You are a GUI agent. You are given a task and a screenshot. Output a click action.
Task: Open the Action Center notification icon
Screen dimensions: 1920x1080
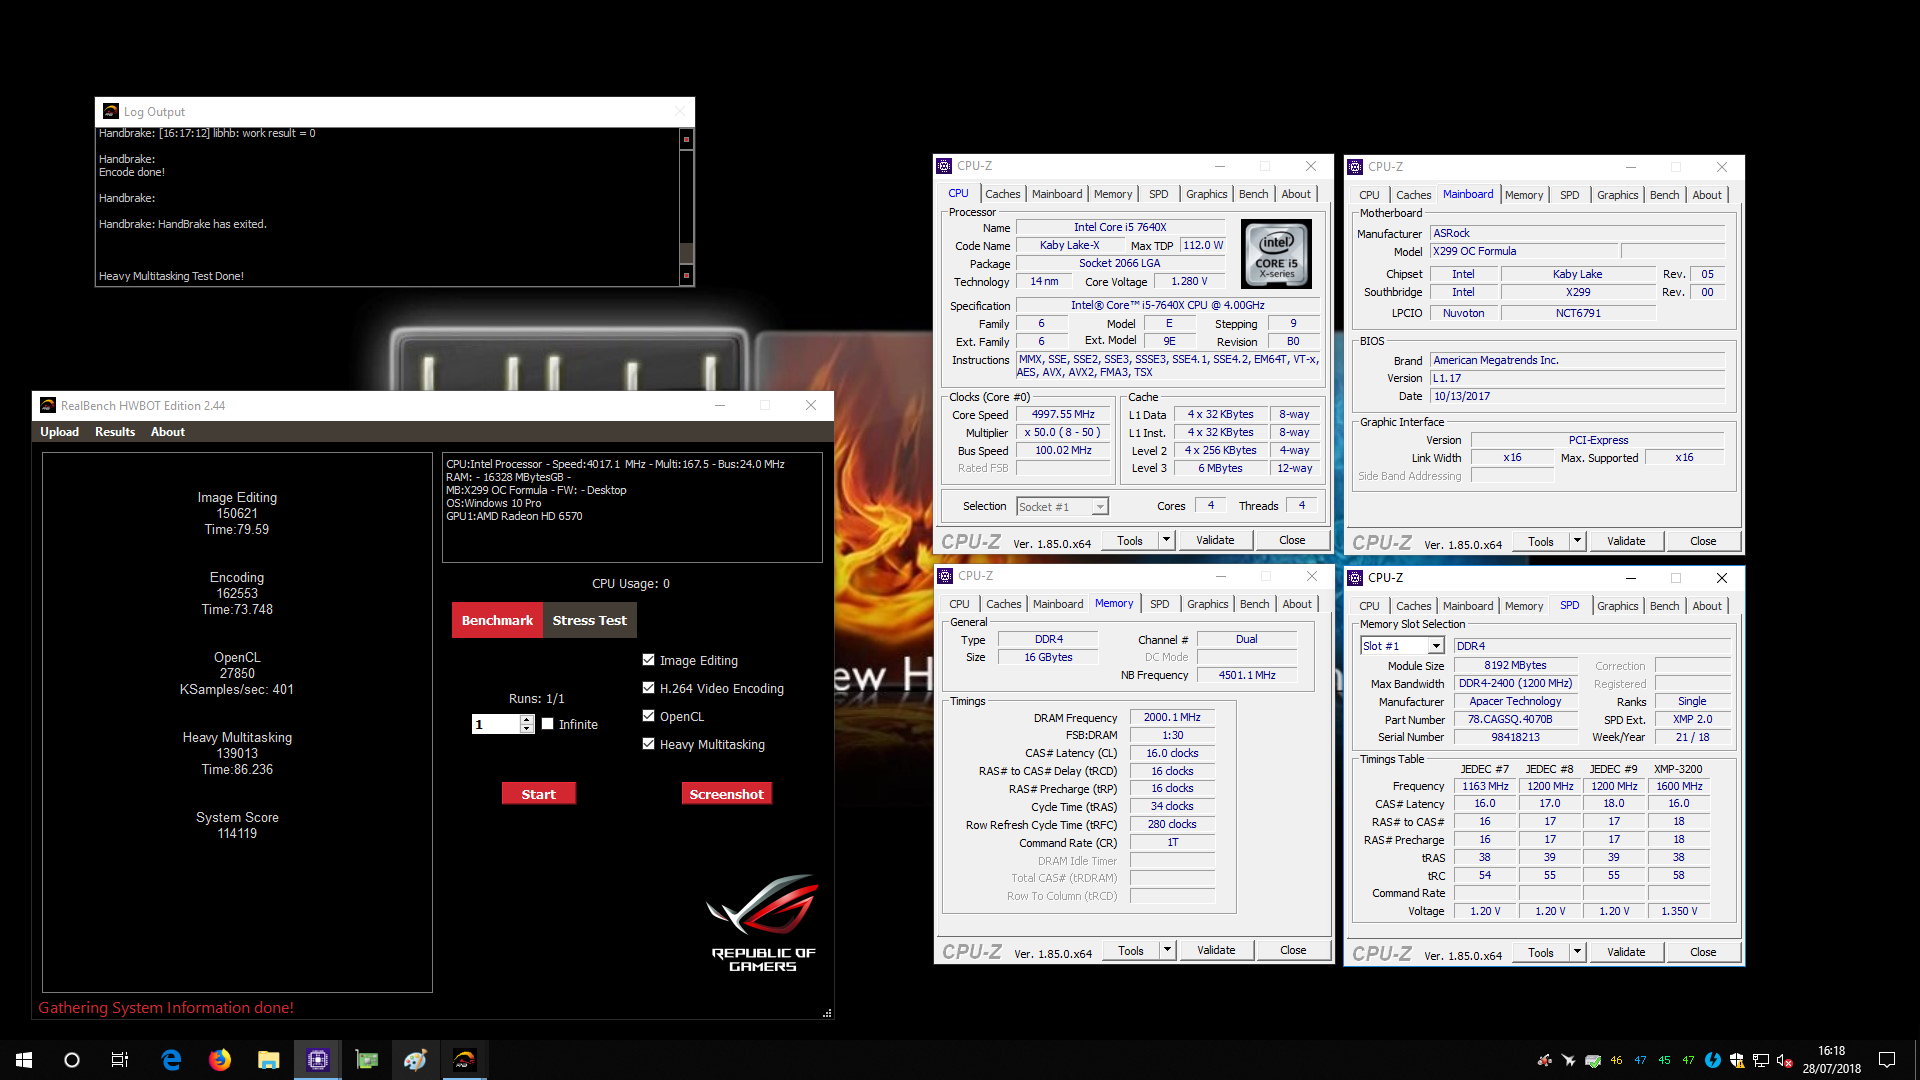1887,1060
